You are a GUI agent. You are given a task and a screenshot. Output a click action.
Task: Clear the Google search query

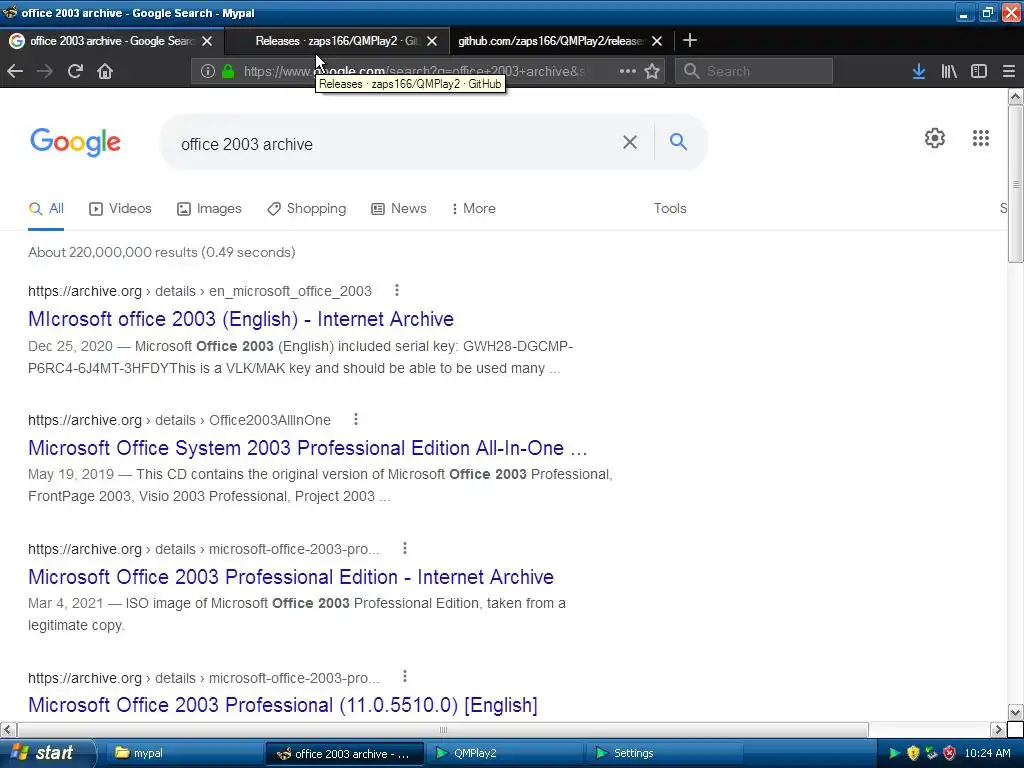point(630,142)
